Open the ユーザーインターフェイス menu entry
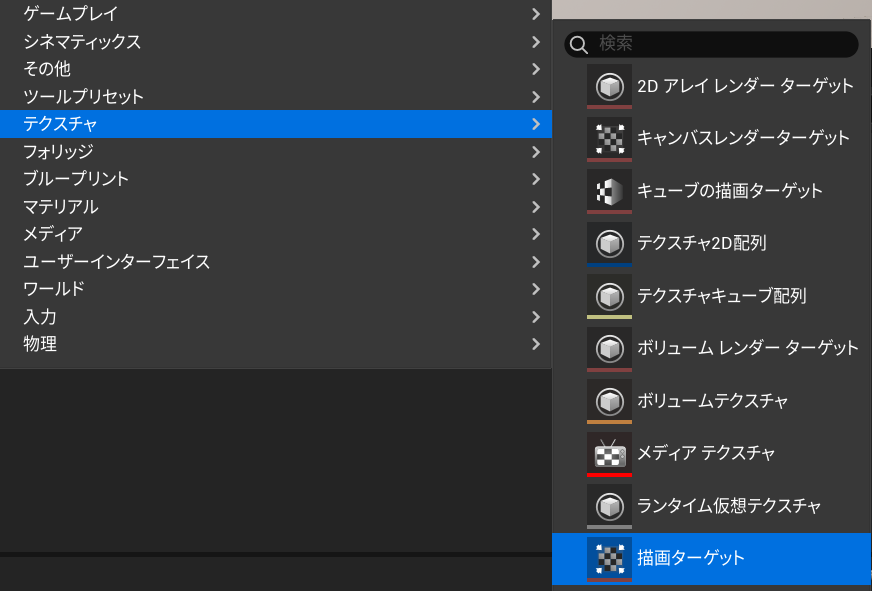 [x=276, y=262]
